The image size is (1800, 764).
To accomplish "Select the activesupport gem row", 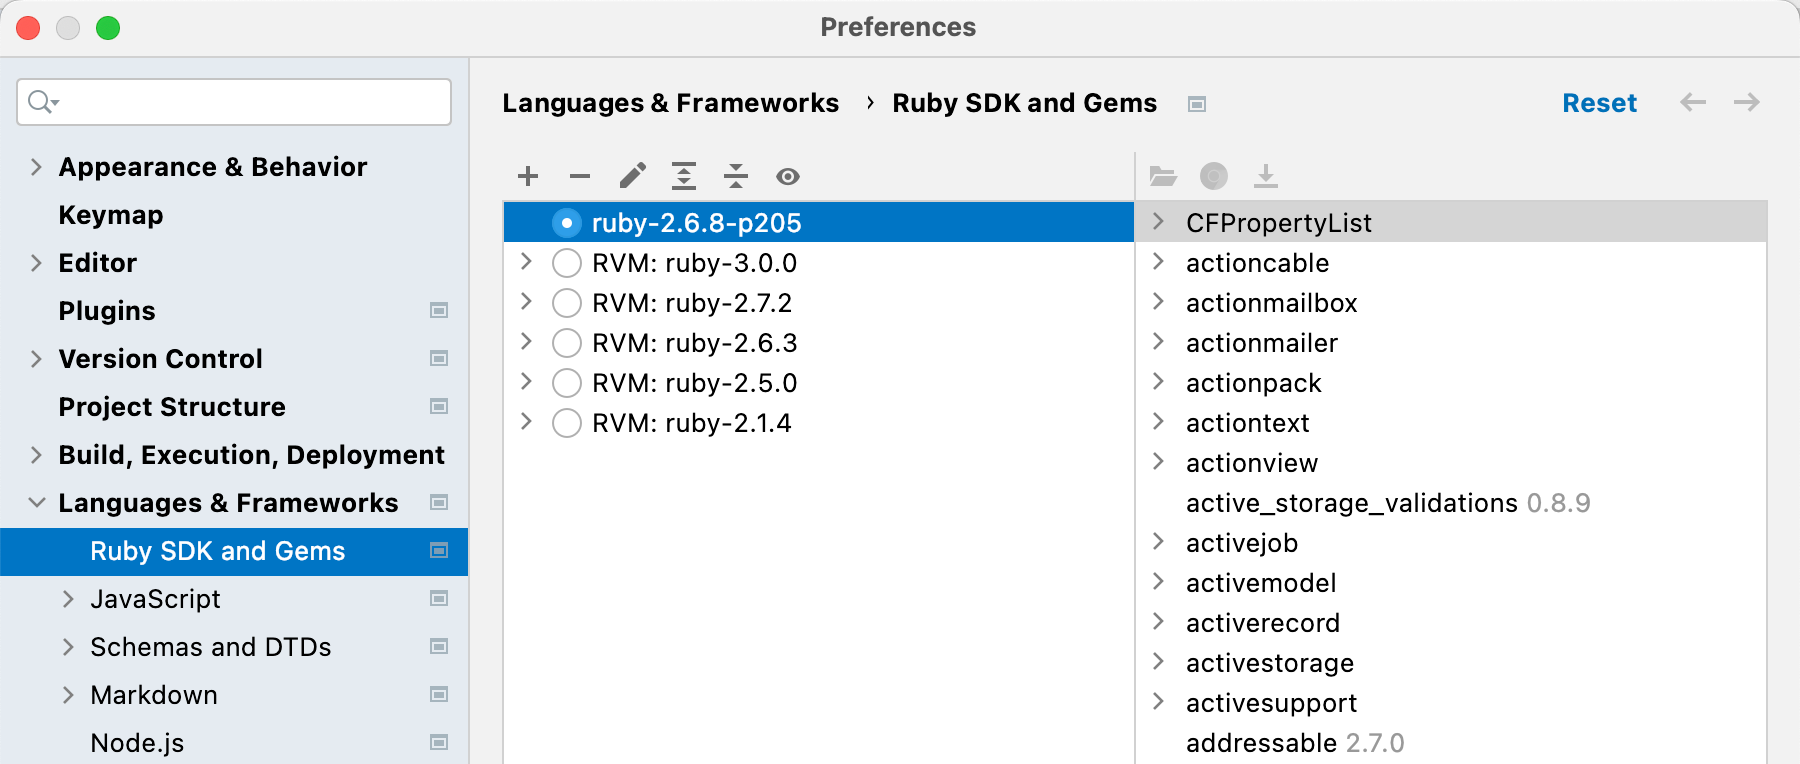I will point(1451,703).
